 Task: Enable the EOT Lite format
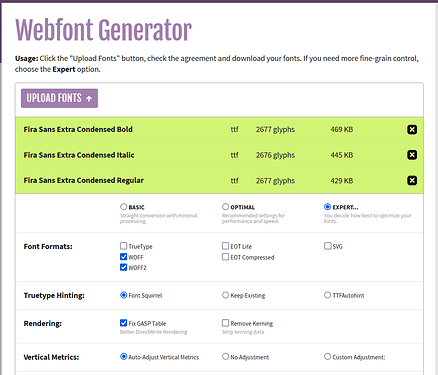(x=226, y=246)
